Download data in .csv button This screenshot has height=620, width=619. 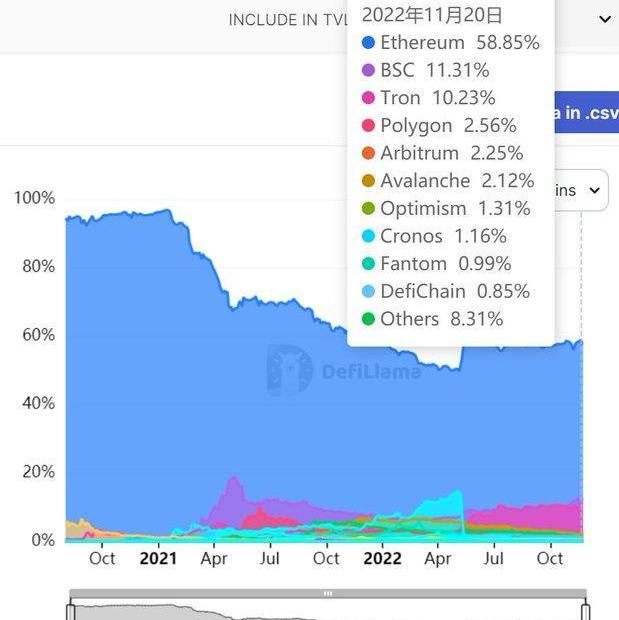tap(585, 113)
